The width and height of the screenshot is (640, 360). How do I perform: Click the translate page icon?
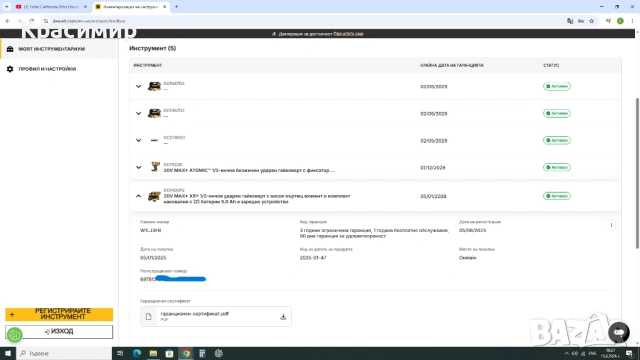570,21
